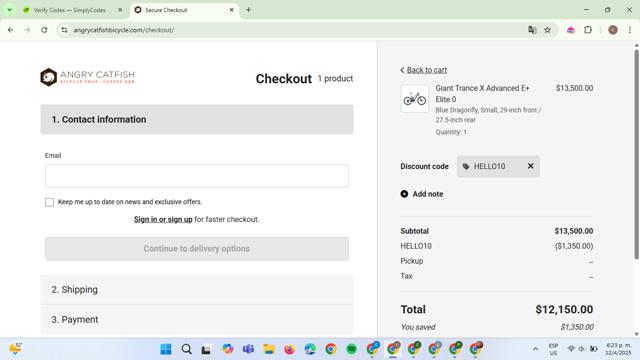Check Keep me up to date checkbox
The image size is (640, 360).
tap(49, 202)
